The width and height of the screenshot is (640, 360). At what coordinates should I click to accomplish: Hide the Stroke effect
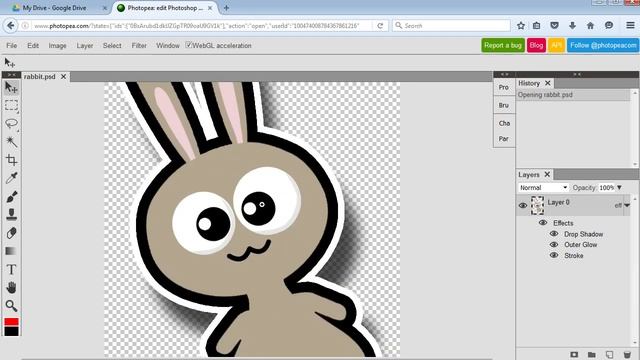click(x=554, y=255)
